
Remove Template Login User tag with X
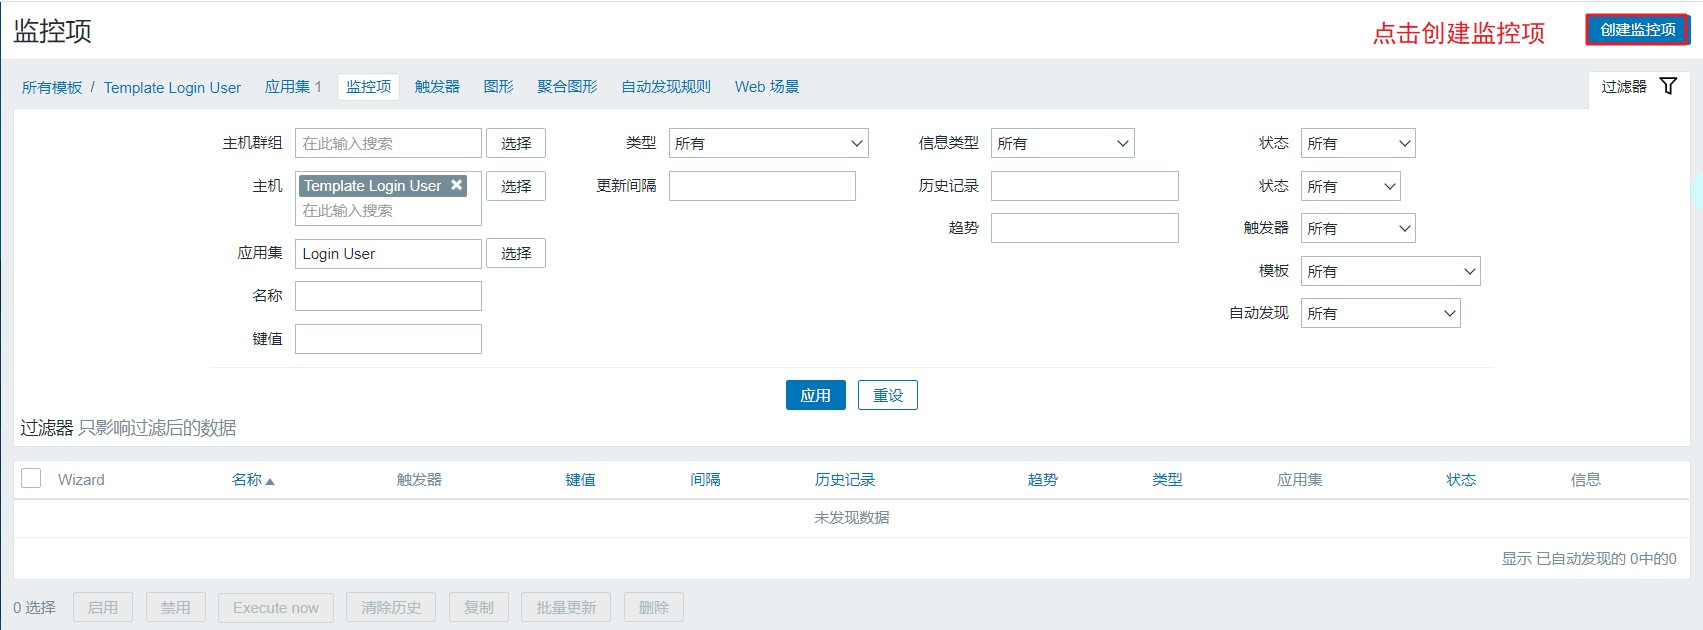(x=456, y=185)
